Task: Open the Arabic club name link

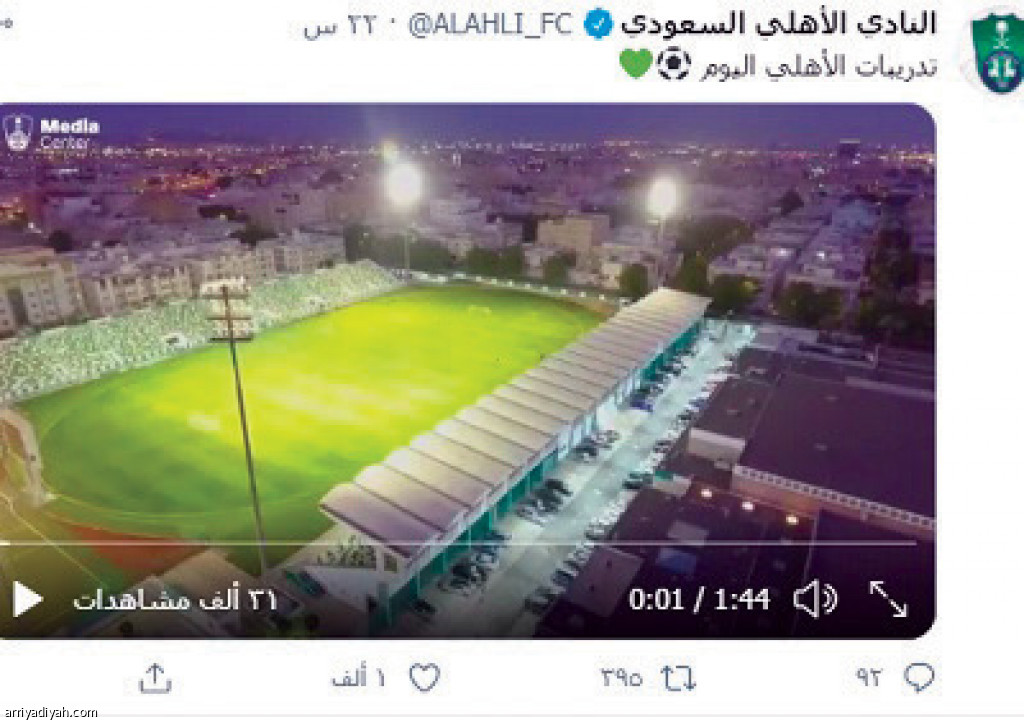Action: pos(778,24)
